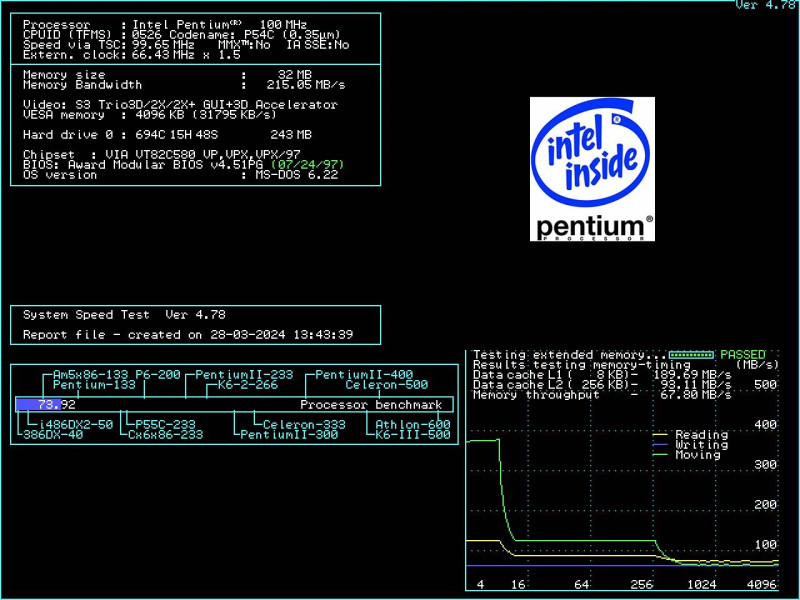This screenshot has height=600, width=800.
Task: Click the Memory Bandwidth 215.05 MB/s value
Action: click(306, 85)
